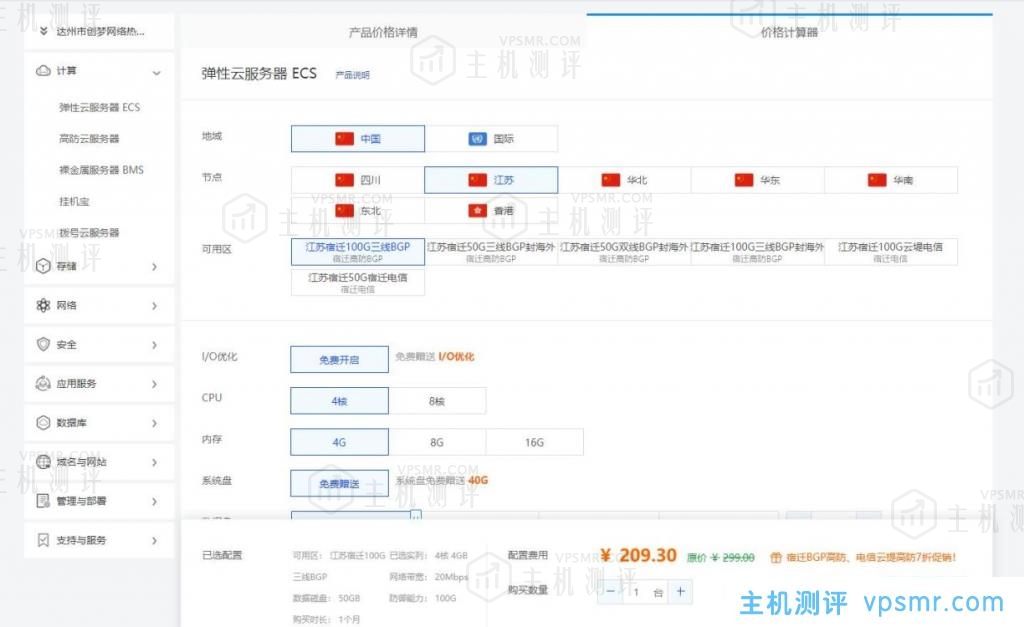Open 高防云服务器 in sidebar
Viewport: 1024px width, 627px height.
pos(89,138)
